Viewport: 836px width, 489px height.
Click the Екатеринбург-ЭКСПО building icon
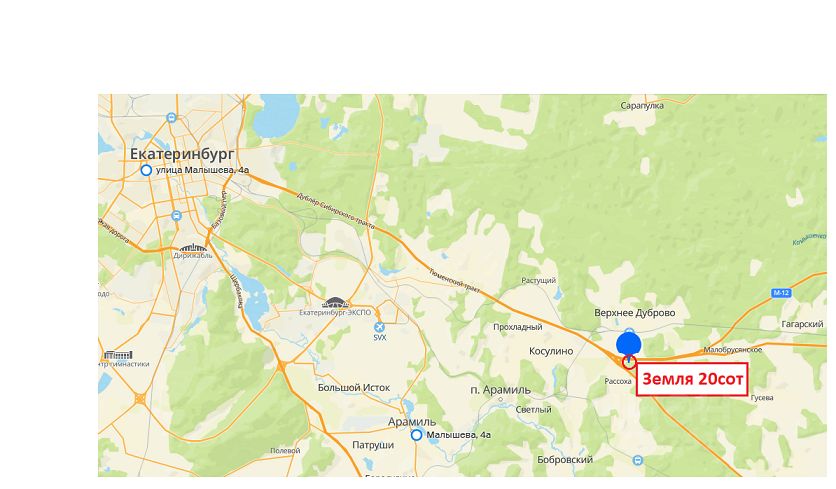click(335, 303)
